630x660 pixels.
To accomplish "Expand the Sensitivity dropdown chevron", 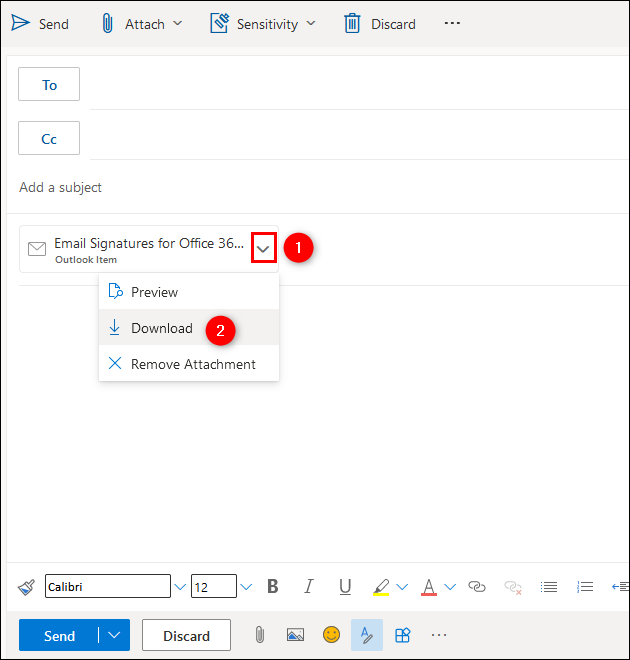I will coord(311,23).
